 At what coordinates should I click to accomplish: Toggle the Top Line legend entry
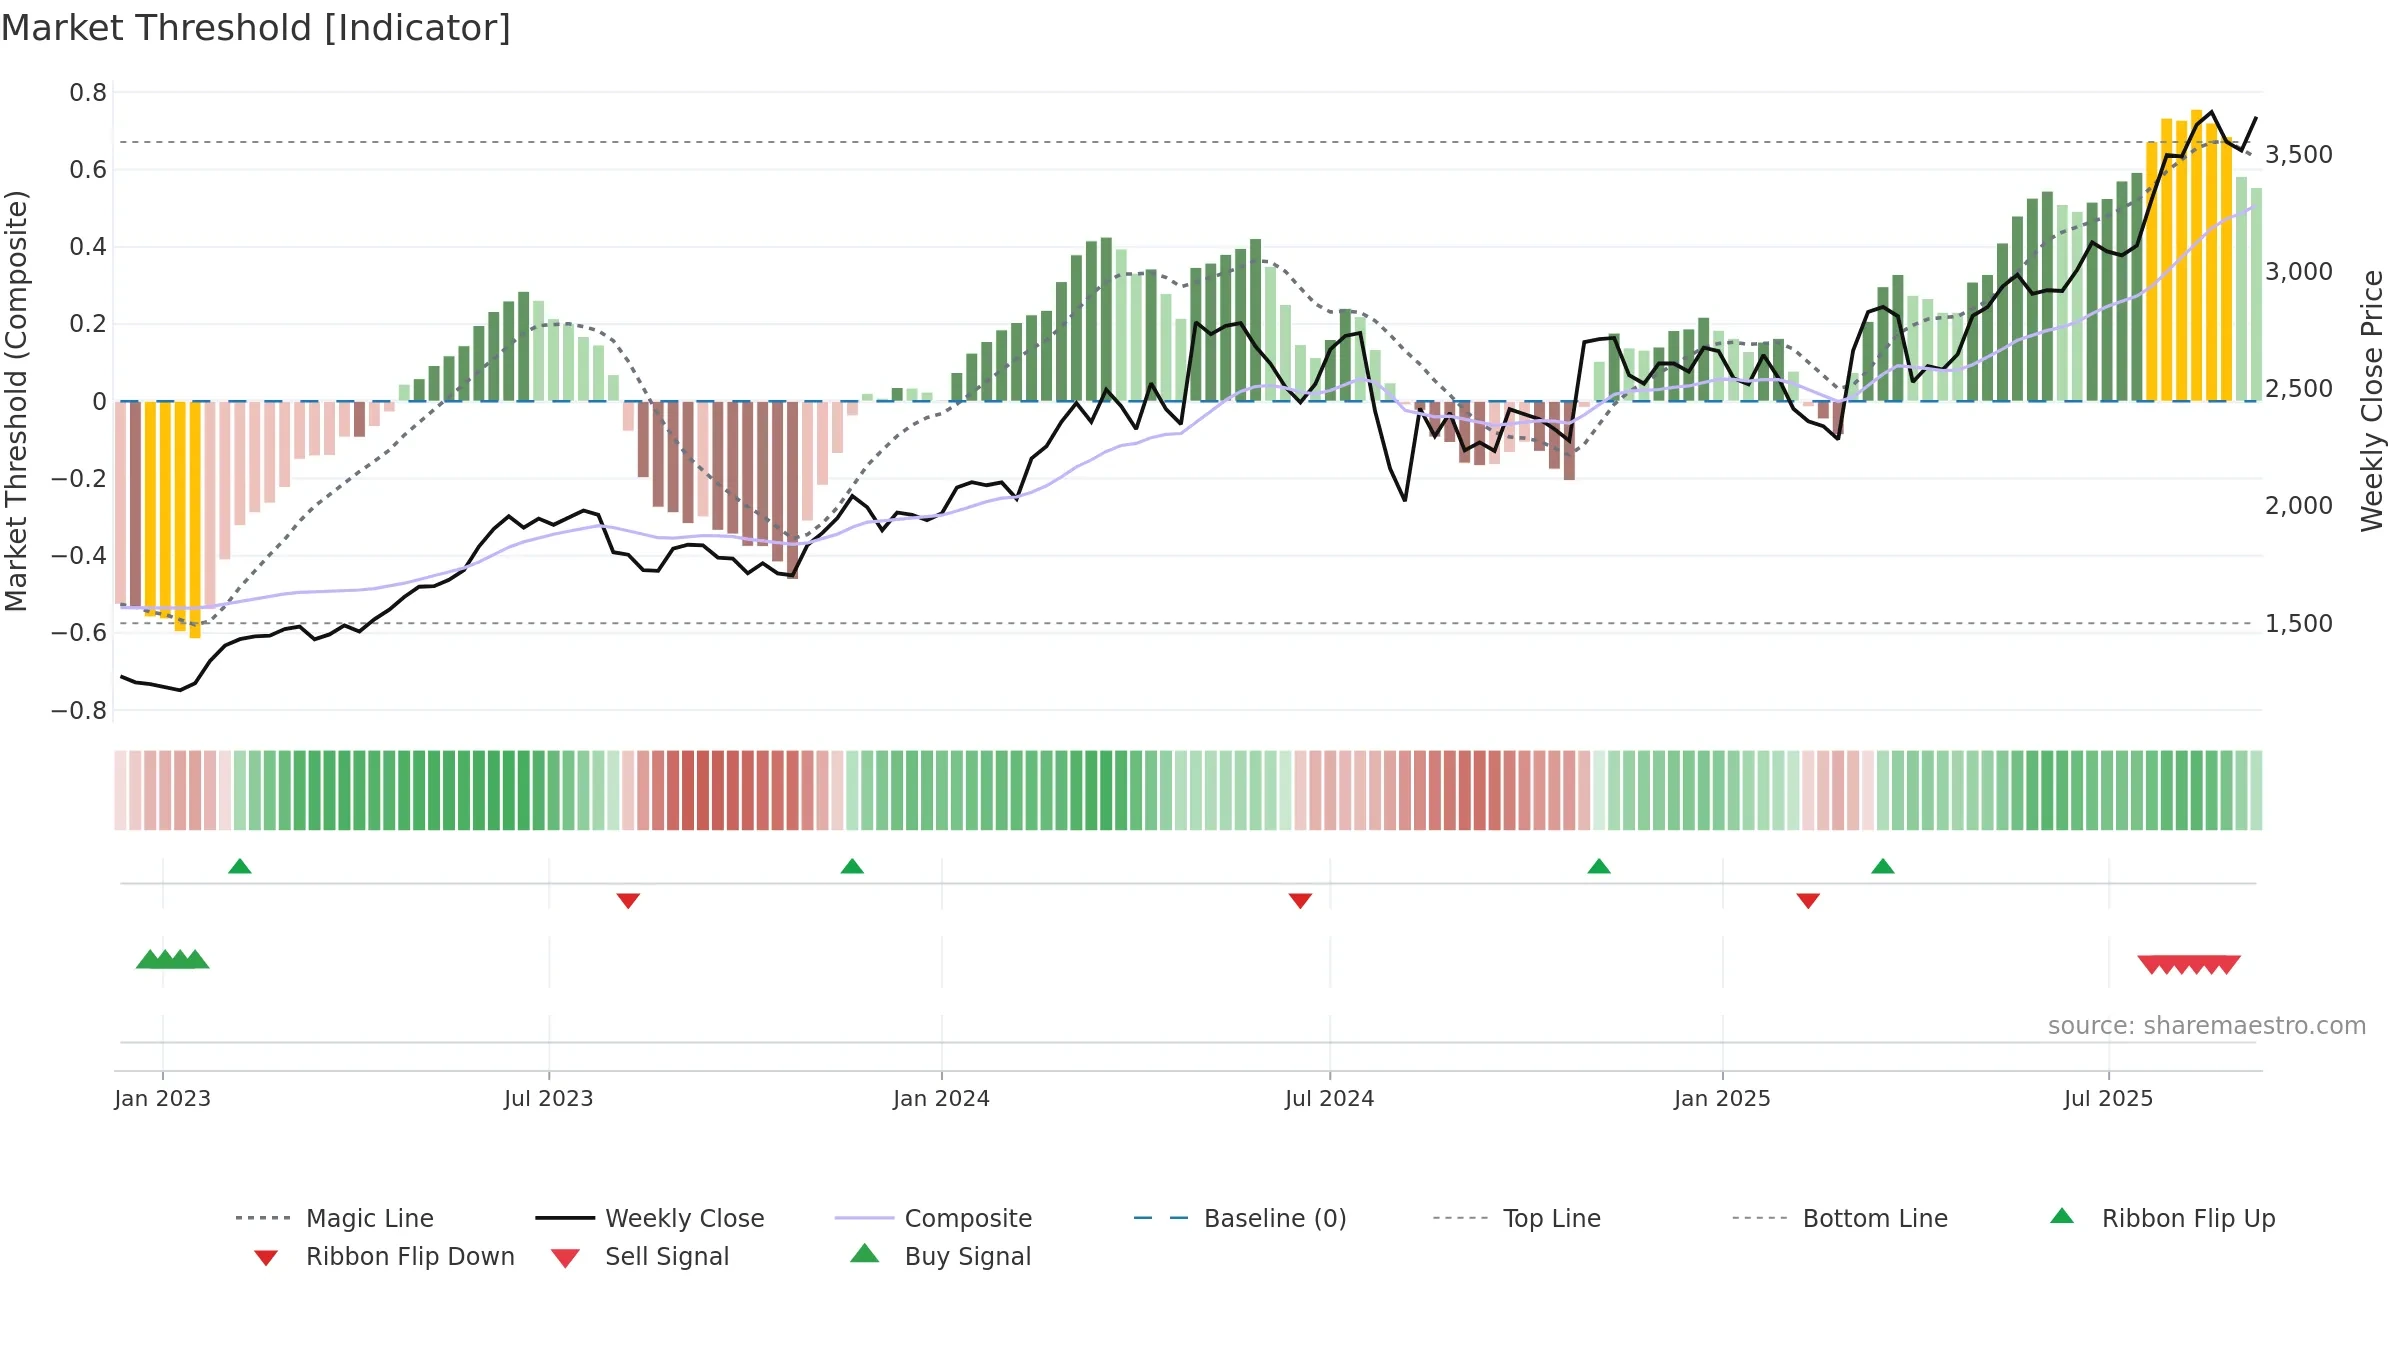[x=1517, y=1218]
